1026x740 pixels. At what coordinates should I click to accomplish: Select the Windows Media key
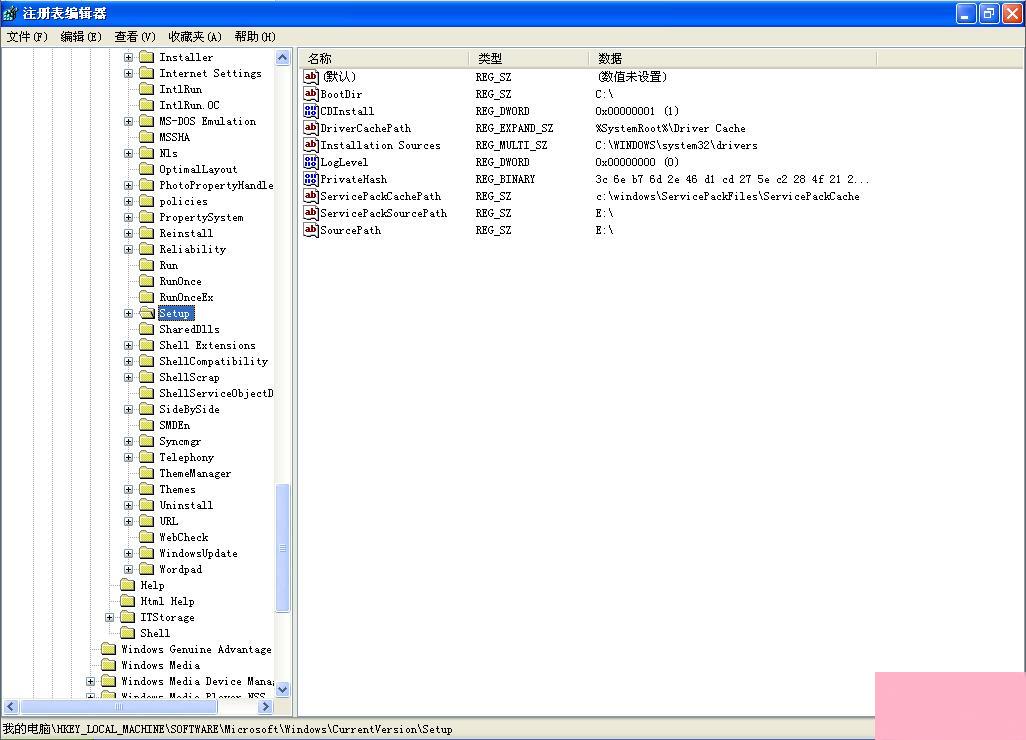coord(161,665)
